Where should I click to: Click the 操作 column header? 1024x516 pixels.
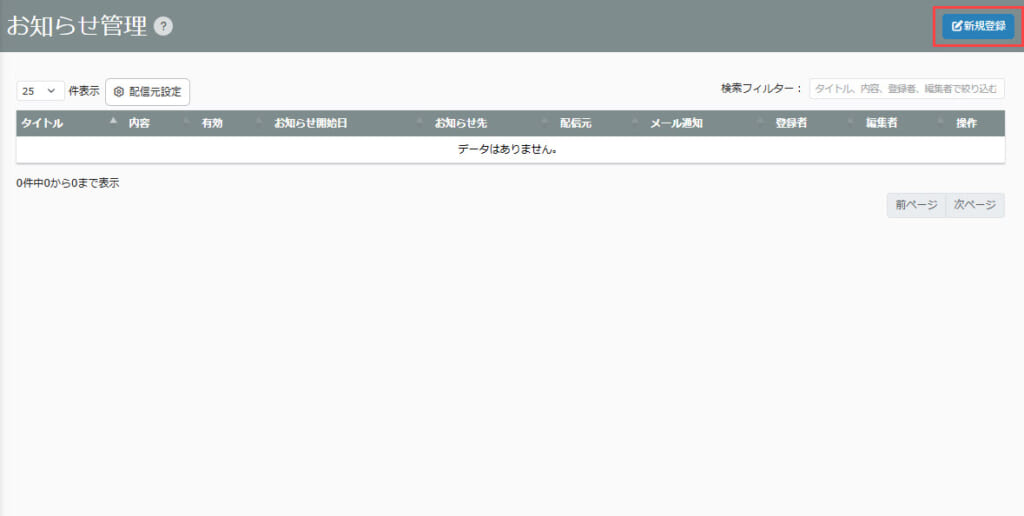pos(966,123)
